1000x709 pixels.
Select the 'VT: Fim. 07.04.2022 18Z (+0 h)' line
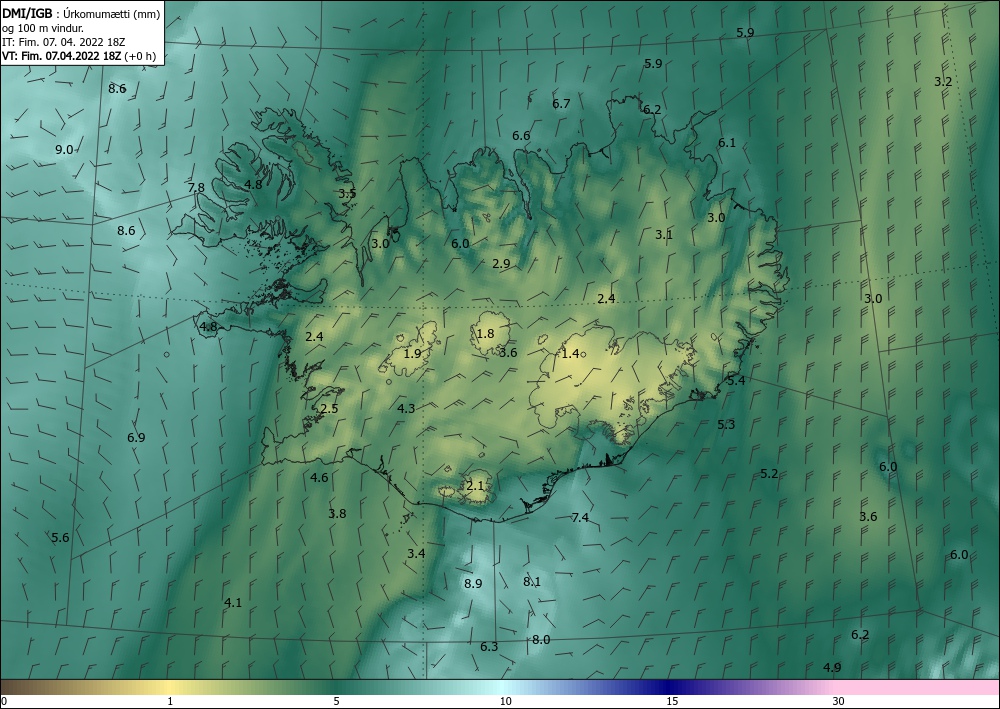[x=79, y=56]
